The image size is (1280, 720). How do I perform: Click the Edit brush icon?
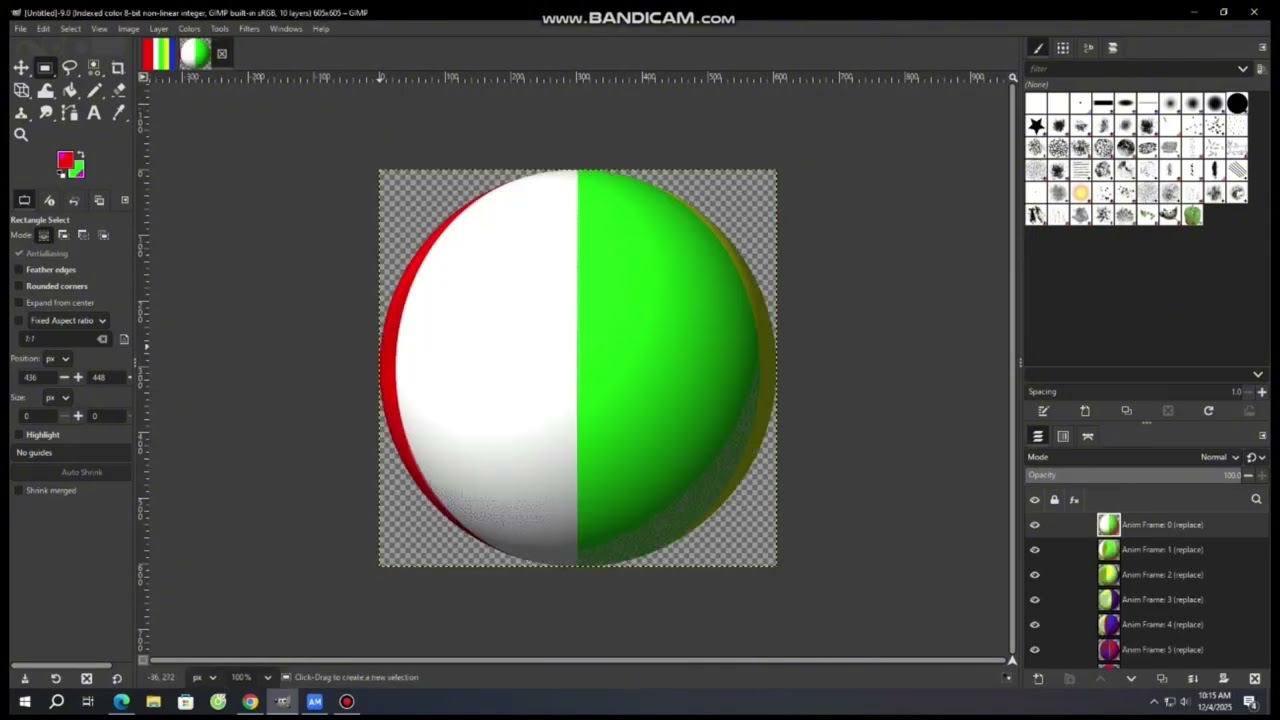pyautogui.click(x=1043, y=411)
